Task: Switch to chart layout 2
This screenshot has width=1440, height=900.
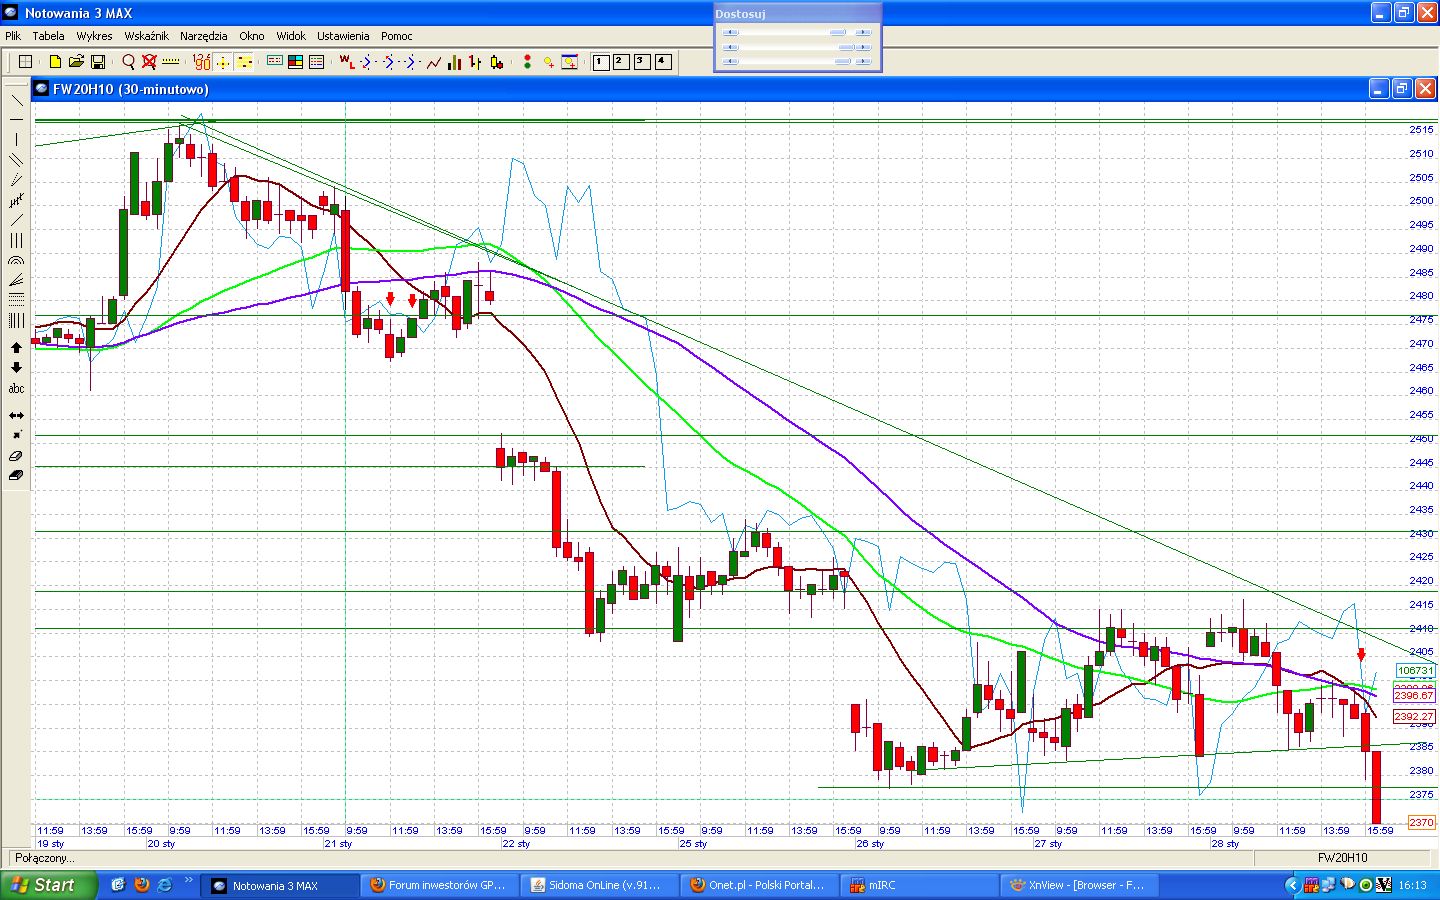Action: click(x=620, y=62)
